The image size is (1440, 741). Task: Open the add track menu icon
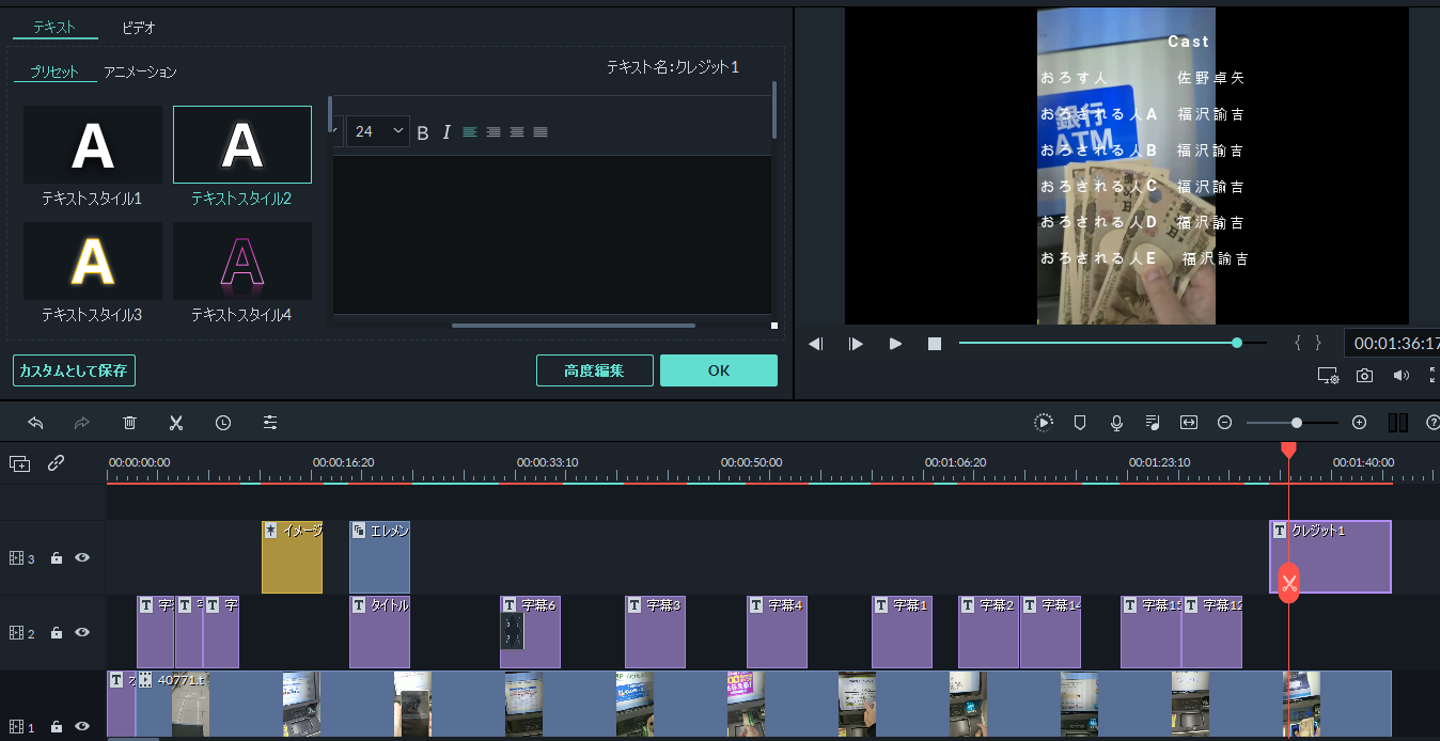20,463
